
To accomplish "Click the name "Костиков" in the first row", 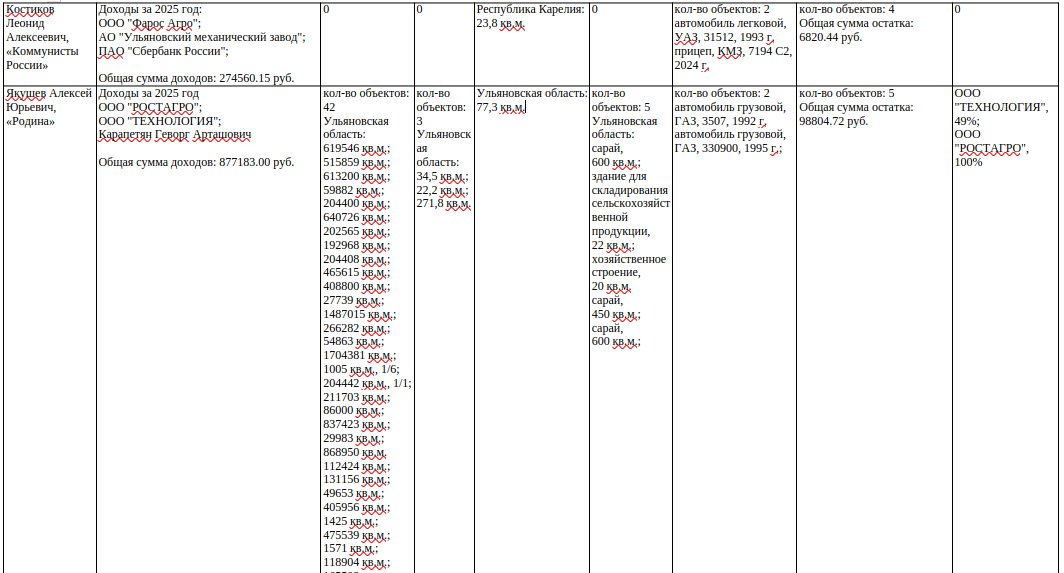I will (30, 10).
